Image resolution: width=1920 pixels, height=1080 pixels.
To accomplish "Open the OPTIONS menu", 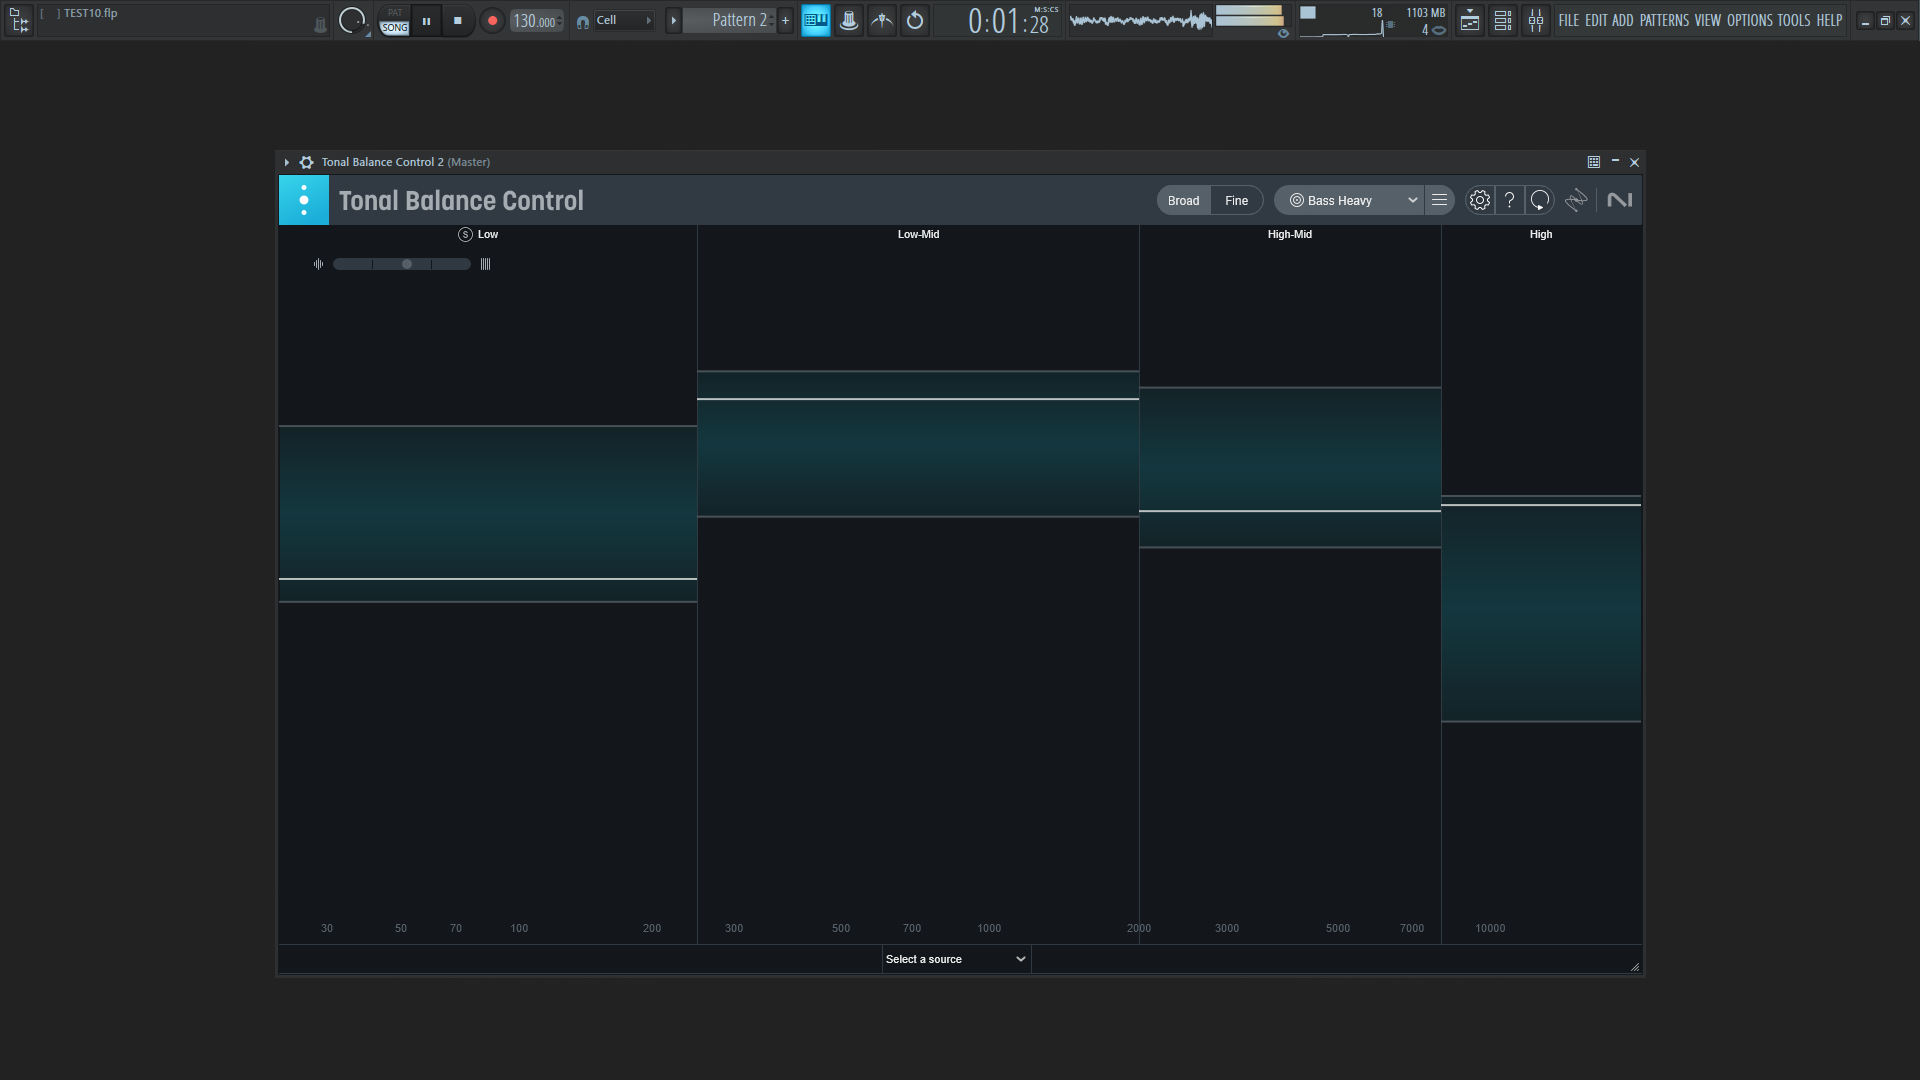I will click(1748, 20).
